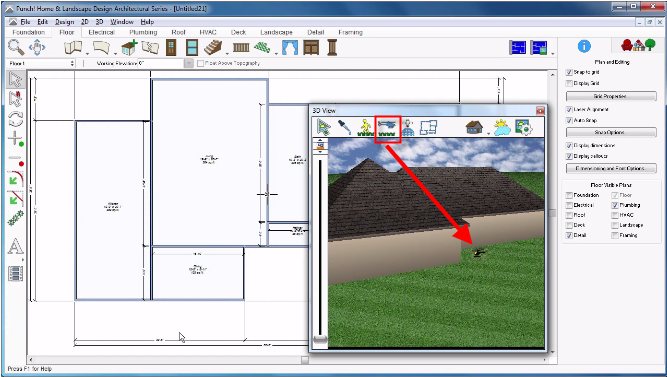The height and width of the screenshot is (377, 667).
Task: Expand the 3D View house icon dropdown
Action: (488, 134)
